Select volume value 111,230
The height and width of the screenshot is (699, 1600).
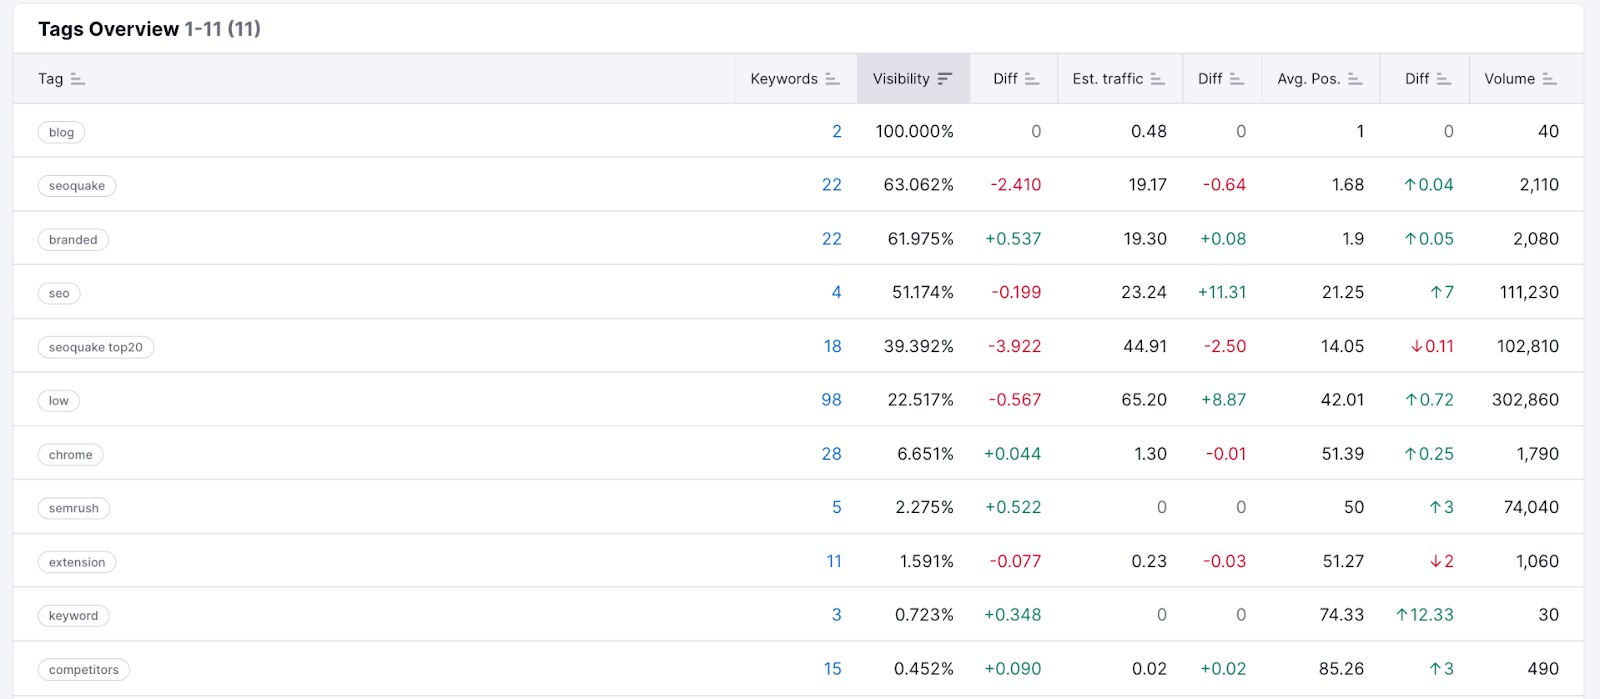(x=1530, y=292)
